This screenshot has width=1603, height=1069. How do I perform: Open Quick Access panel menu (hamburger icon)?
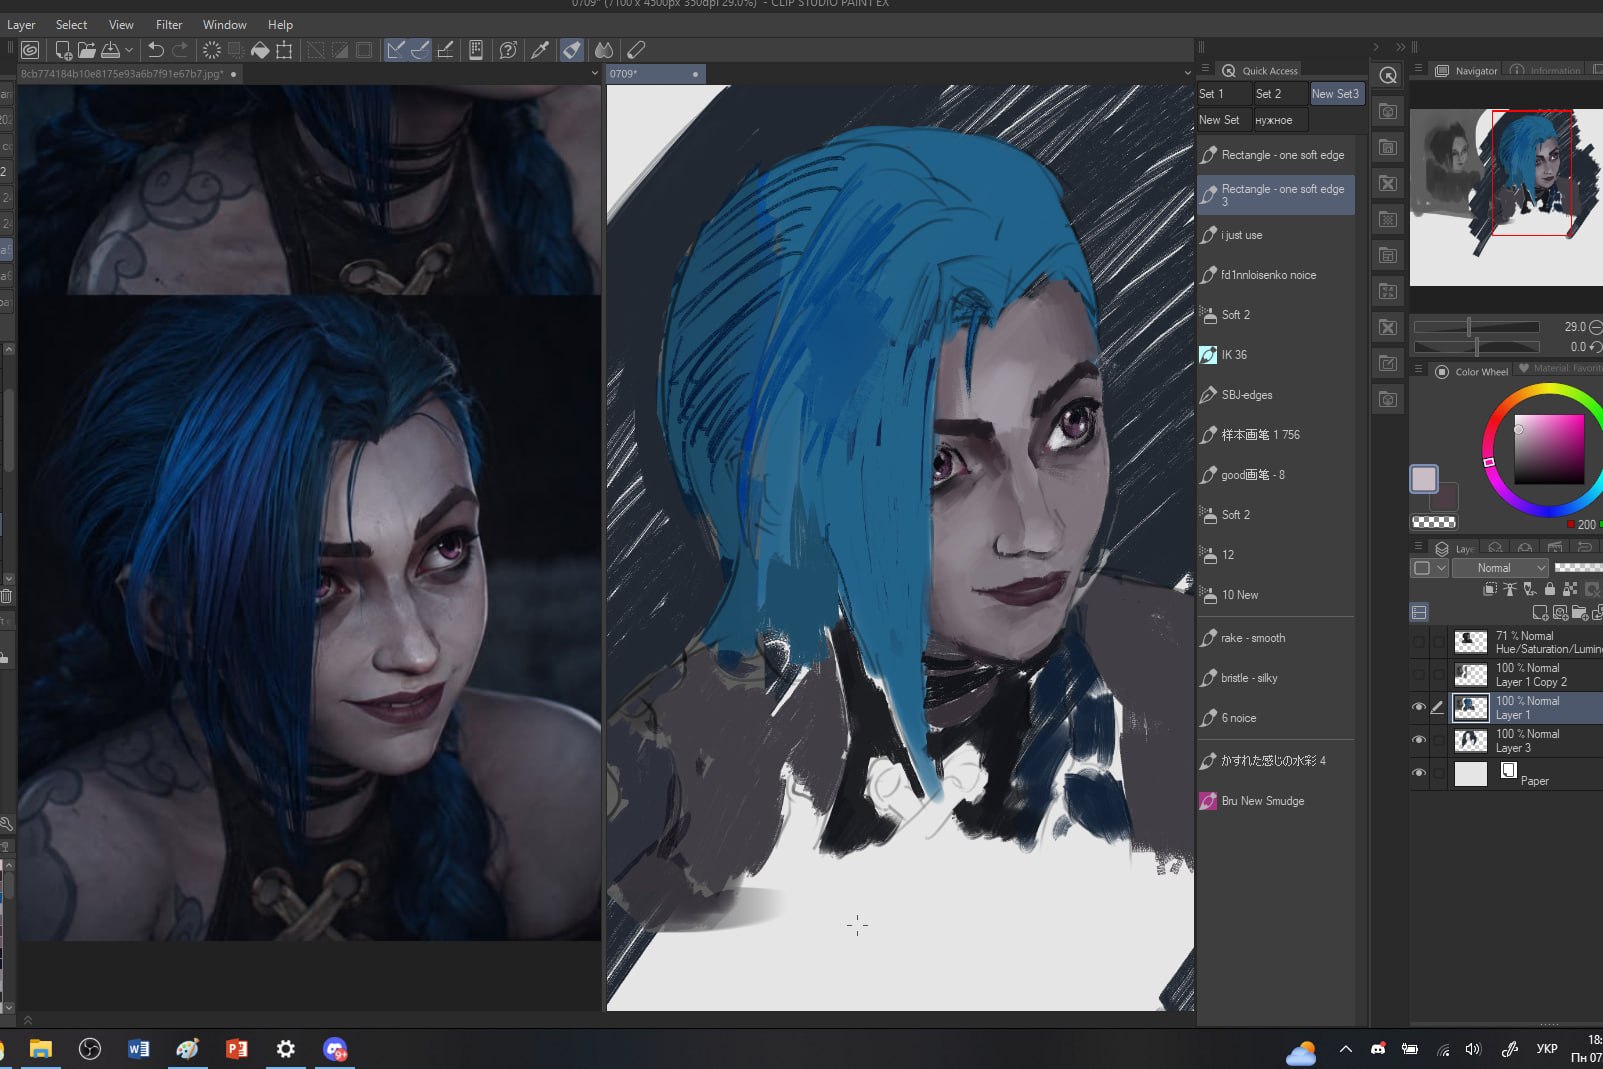tap(1205, 70)
